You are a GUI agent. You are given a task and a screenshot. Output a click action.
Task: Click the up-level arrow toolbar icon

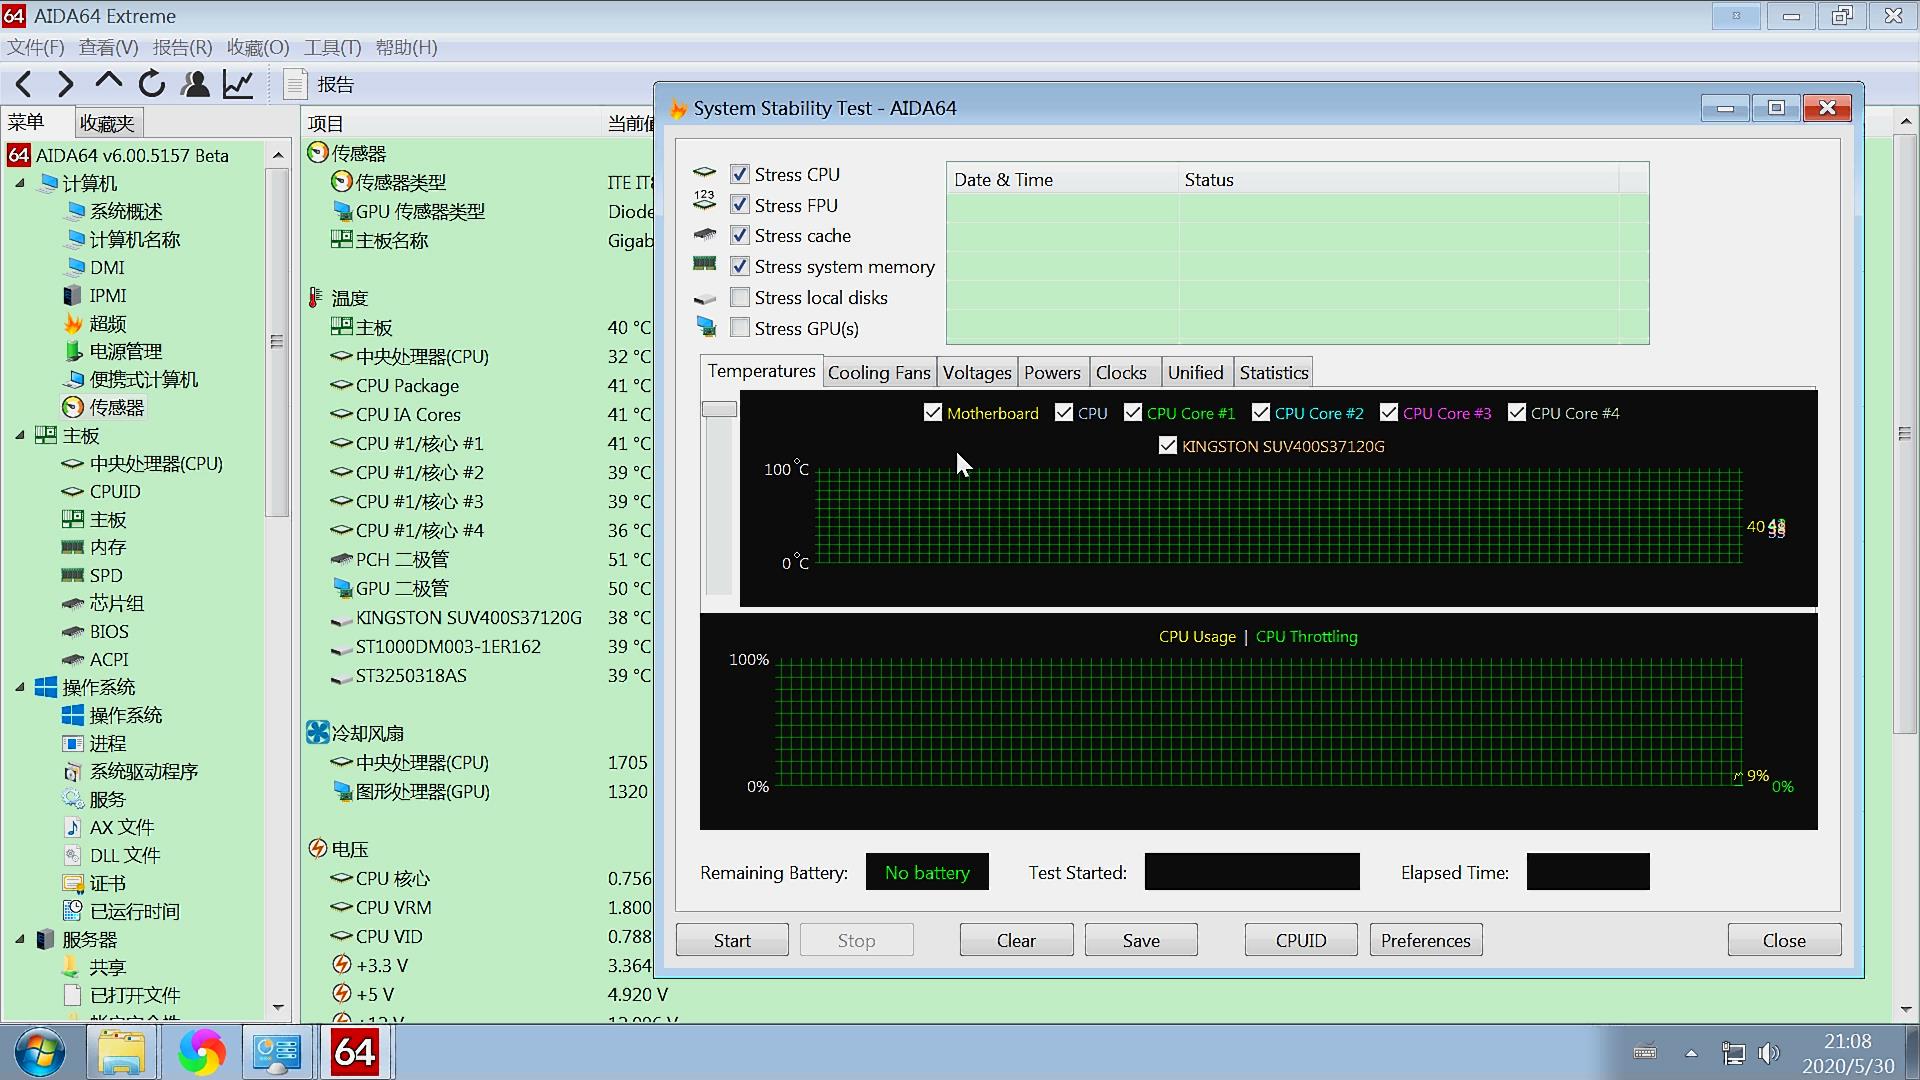(x=108, y=82)
